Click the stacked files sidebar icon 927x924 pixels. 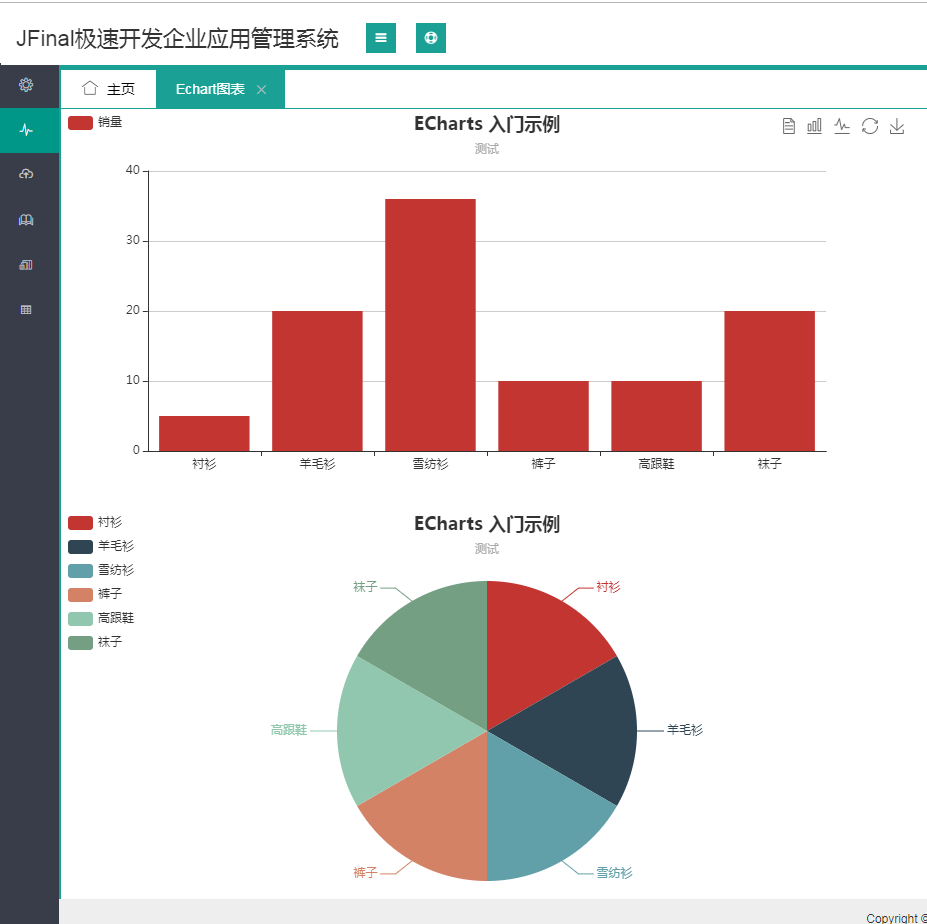[x=26, y=264]
